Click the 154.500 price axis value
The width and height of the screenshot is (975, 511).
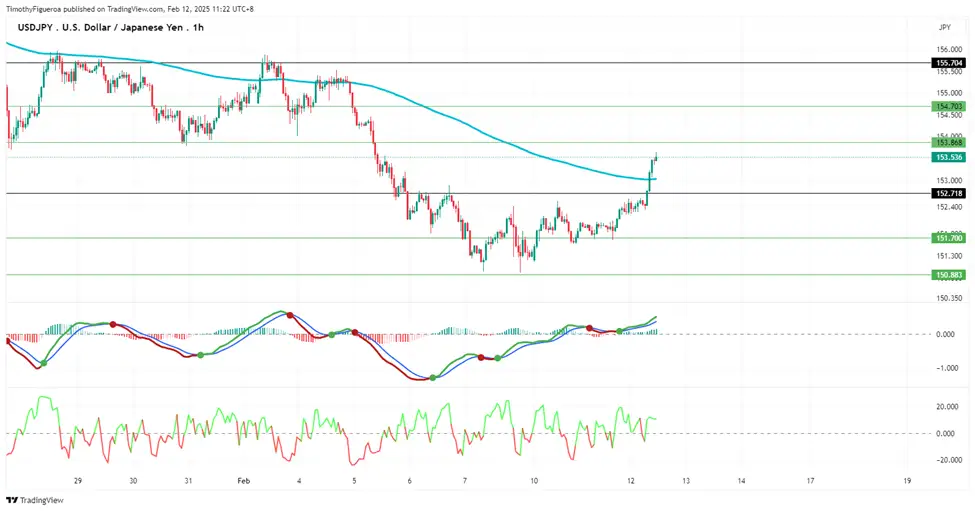949,115
